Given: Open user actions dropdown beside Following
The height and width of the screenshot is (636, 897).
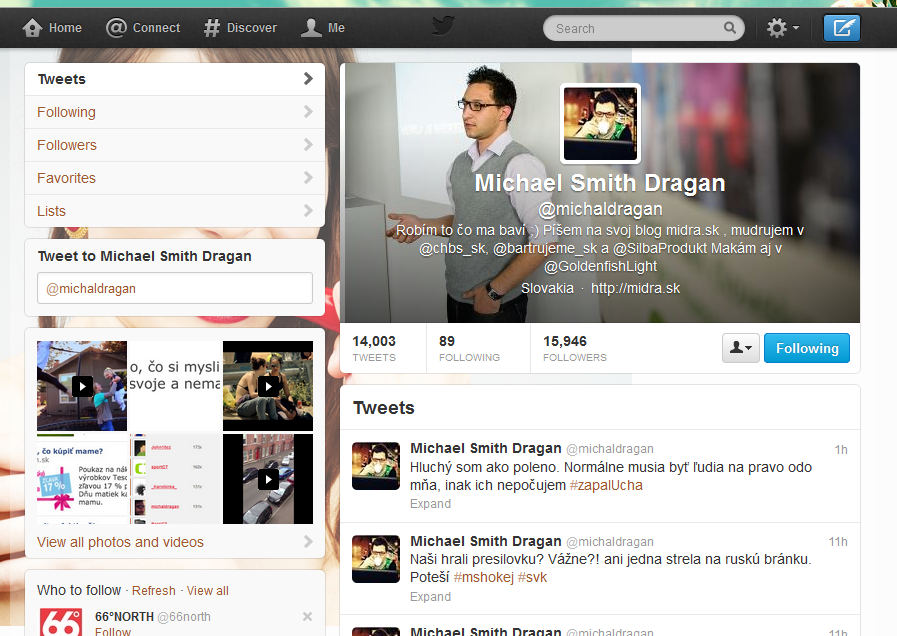Looking at the screenshot, I should (740, 348).
